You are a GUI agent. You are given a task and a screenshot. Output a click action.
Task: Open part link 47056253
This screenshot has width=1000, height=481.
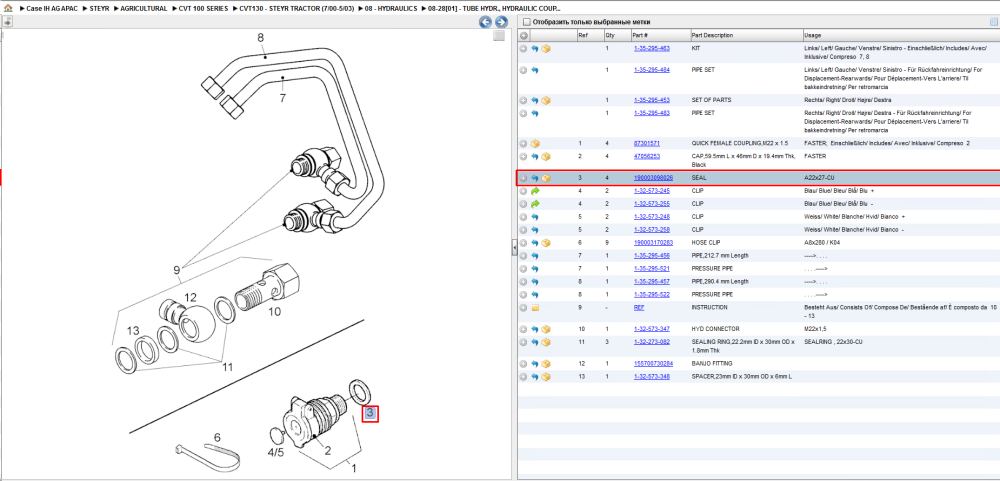click(646, 156)
